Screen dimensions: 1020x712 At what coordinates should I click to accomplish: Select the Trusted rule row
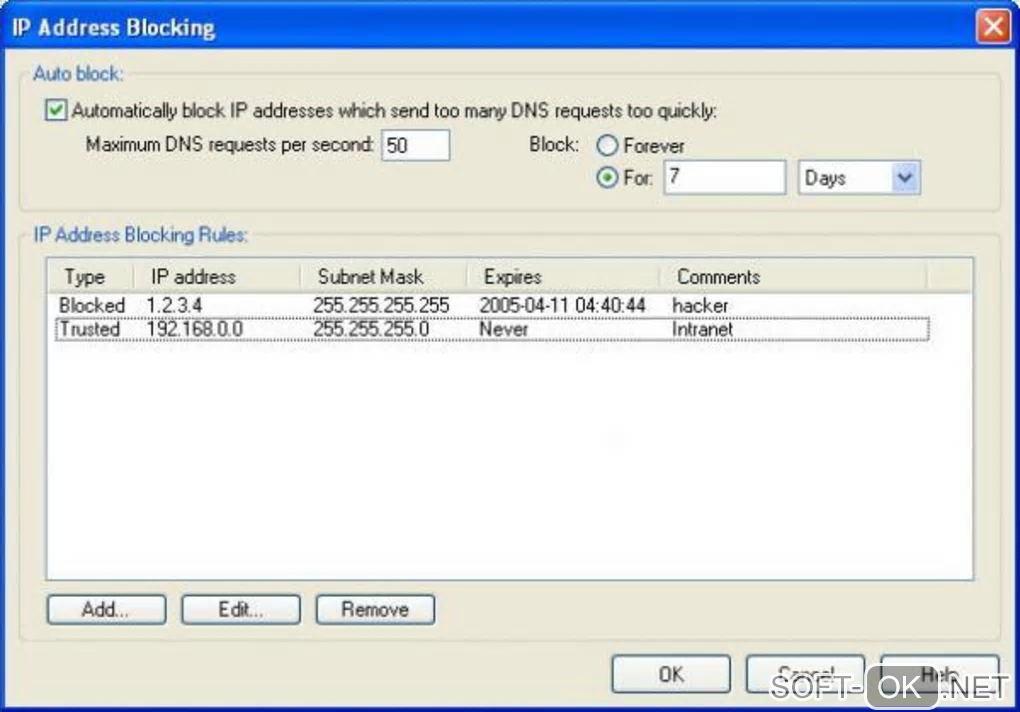492,329
